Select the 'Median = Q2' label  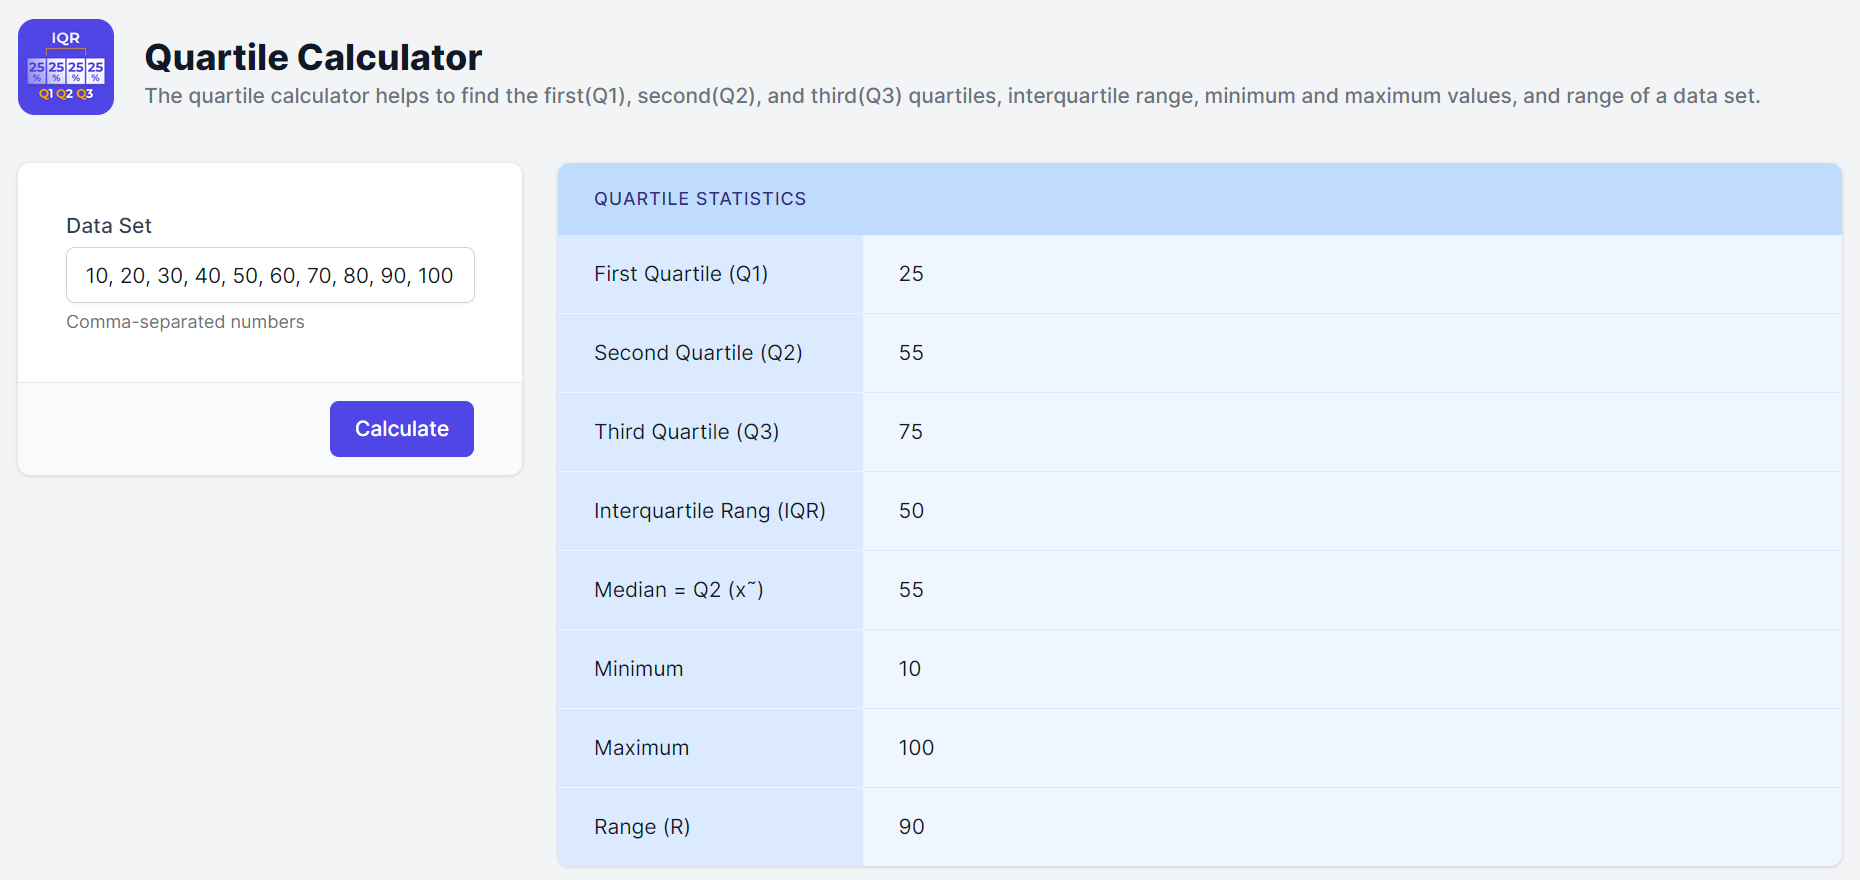679,590
